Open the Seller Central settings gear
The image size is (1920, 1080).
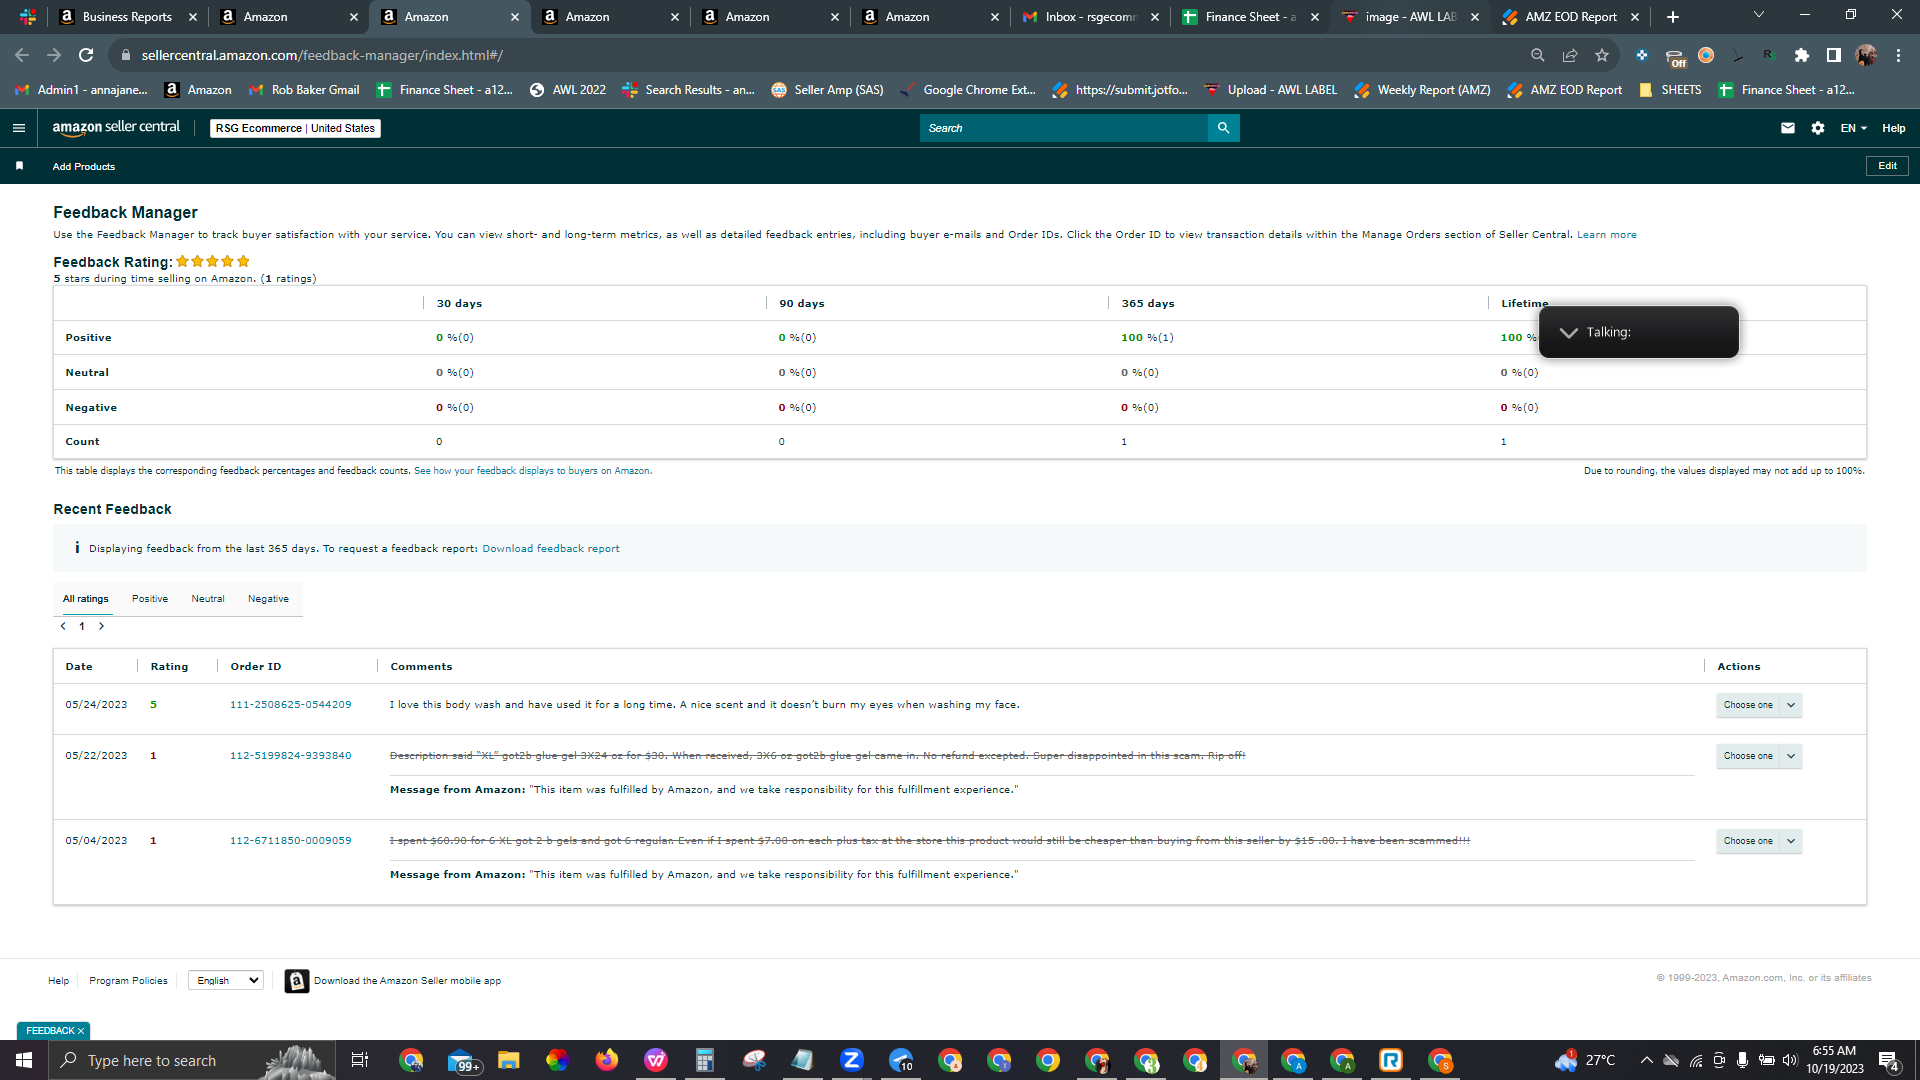pos(1818,128)
